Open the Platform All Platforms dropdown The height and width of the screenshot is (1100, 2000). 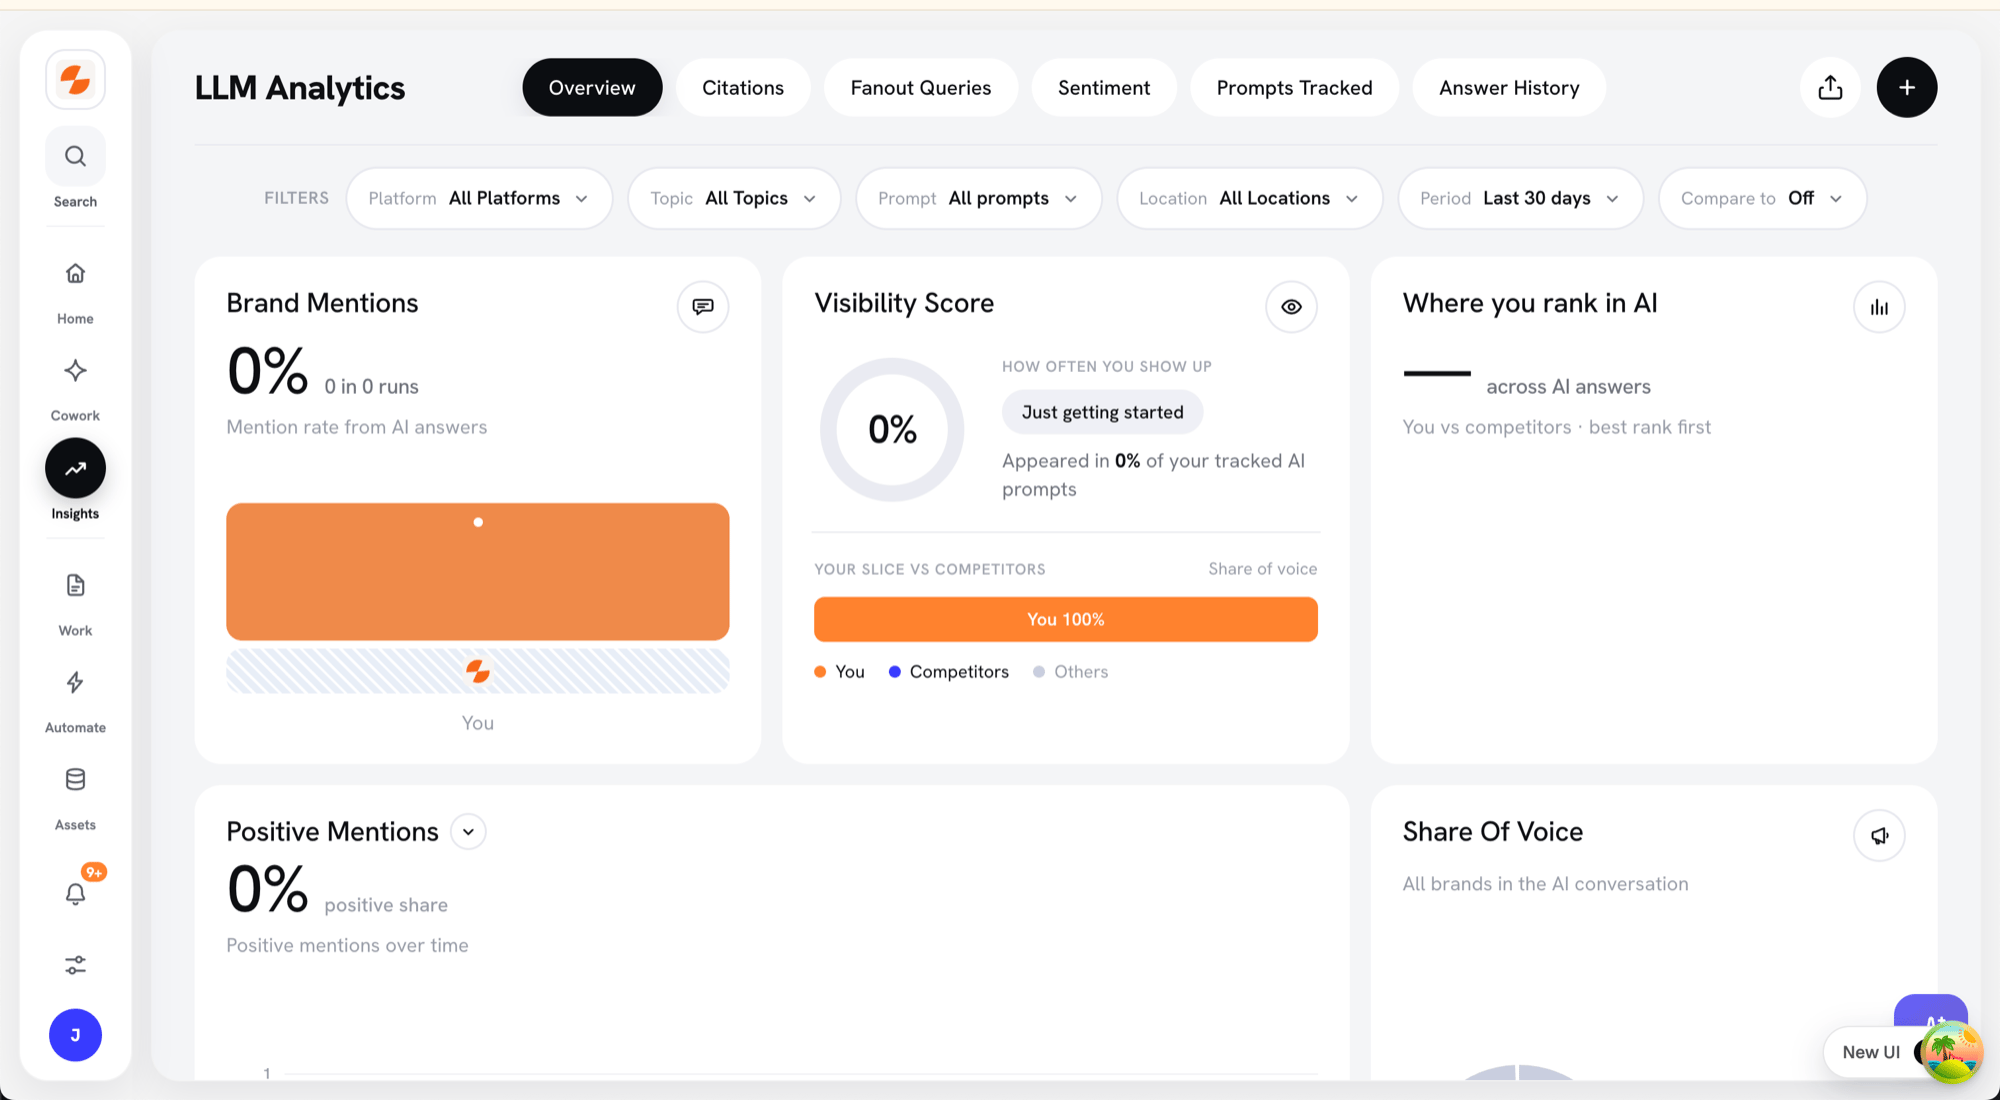pos(479,198)
